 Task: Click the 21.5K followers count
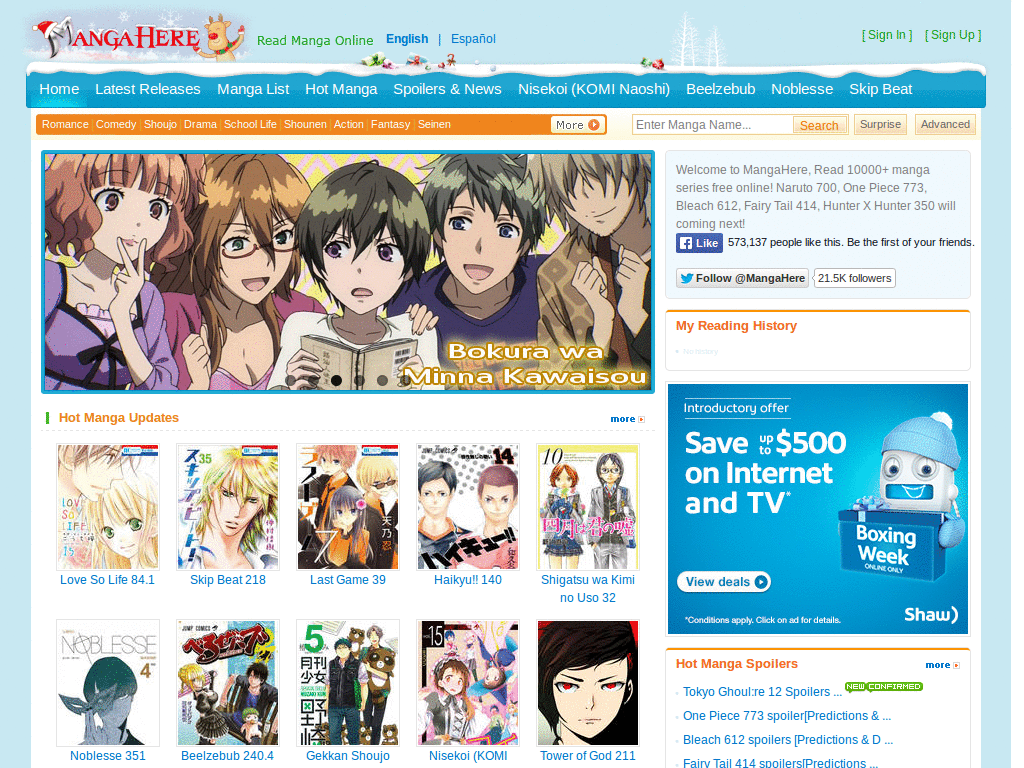point(854,278)
